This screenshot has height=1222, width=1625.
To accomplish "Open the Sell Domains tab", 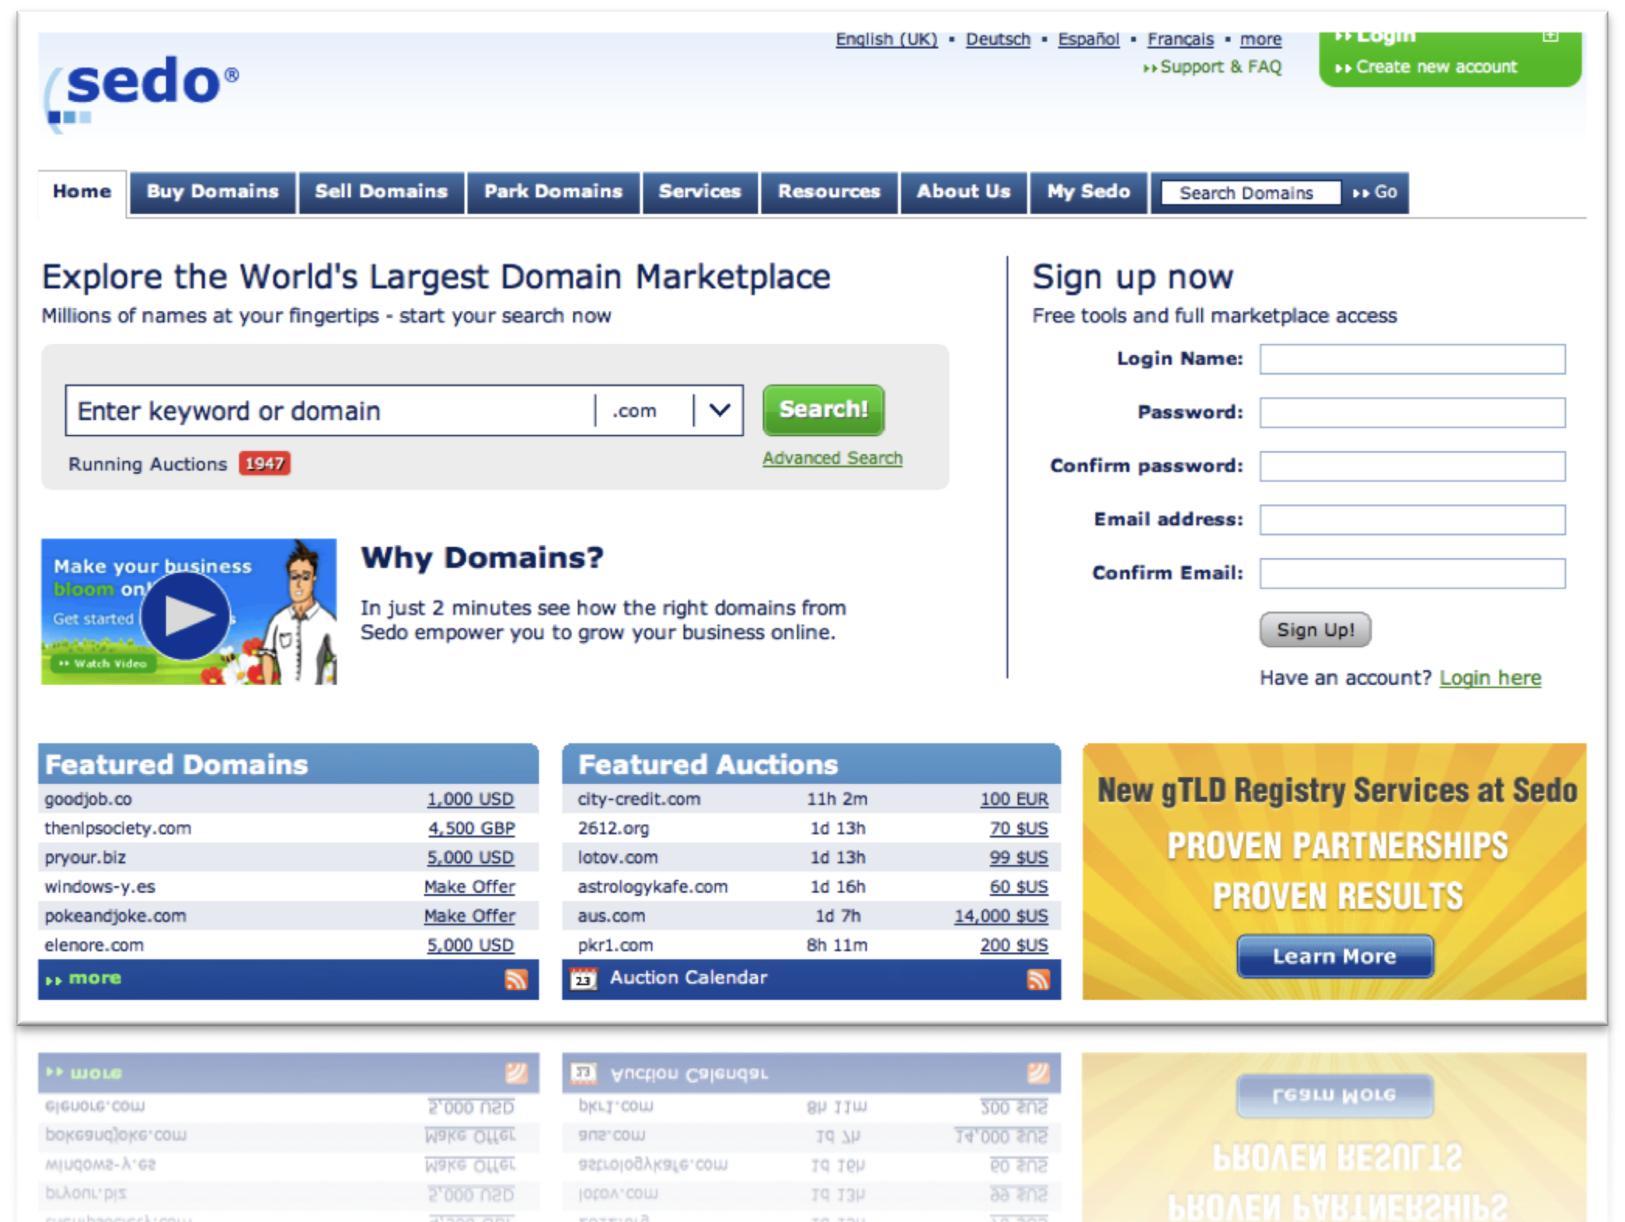I will 382,192.
